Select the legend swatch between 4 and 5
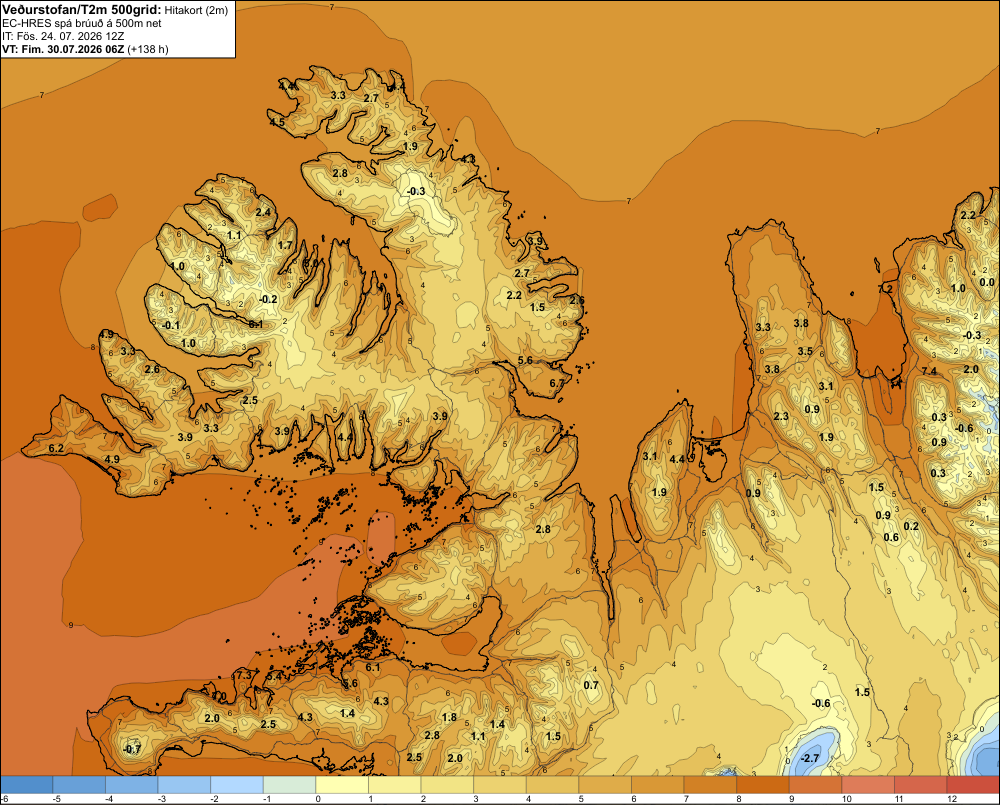 click(x=553, y=785)
